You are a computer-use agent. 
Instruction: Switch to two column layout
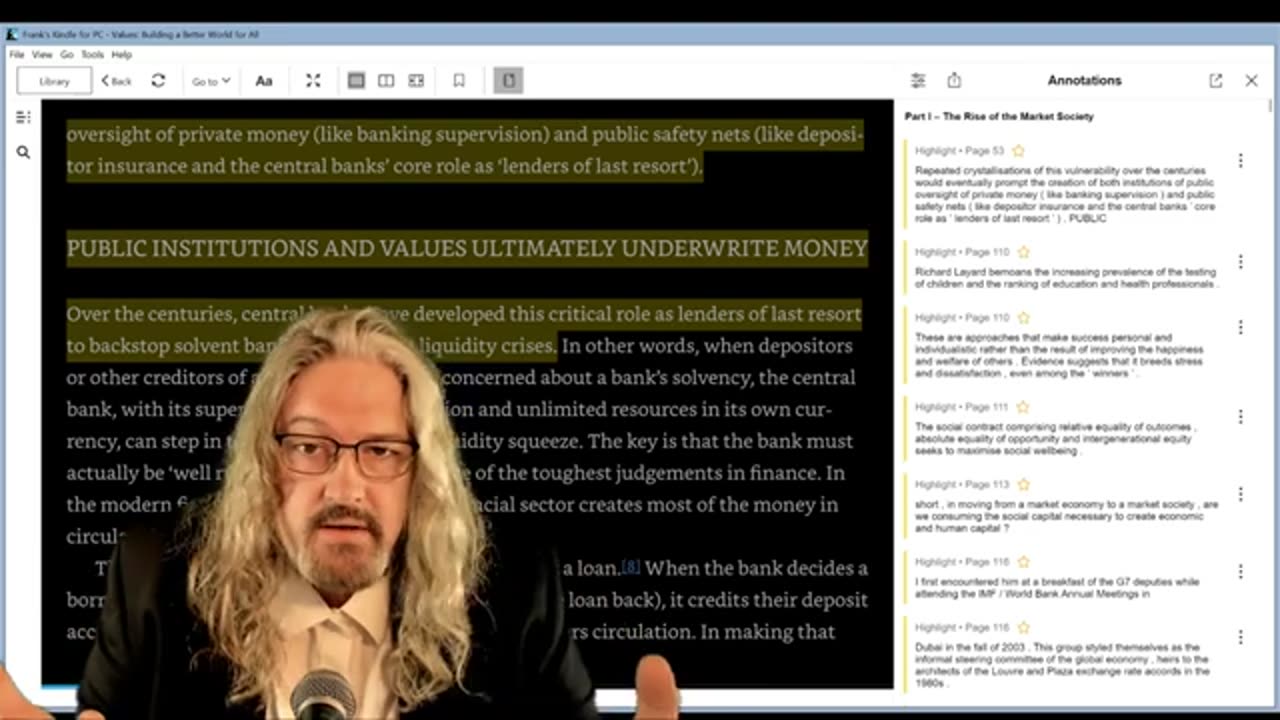click(386, 81)
